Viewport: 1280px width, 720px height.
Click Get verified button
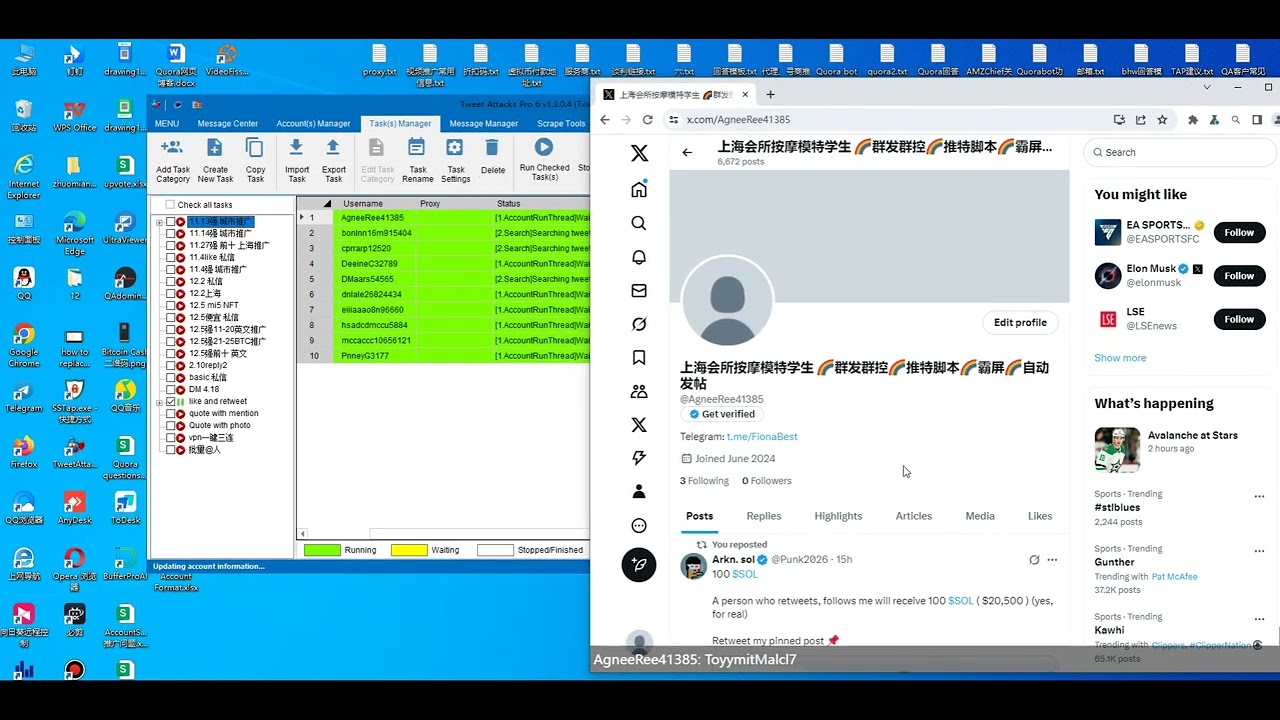[x=721, y=414]
